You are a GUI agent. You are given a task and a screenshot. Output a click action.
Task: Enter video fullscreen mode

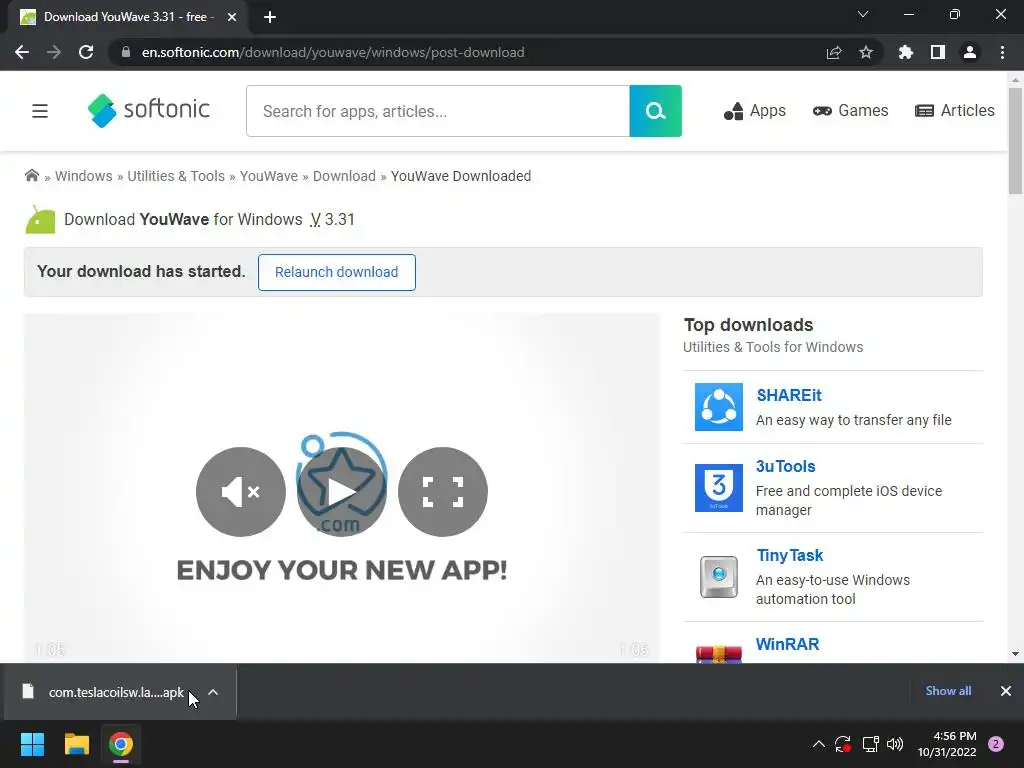[x=443, y=492]
